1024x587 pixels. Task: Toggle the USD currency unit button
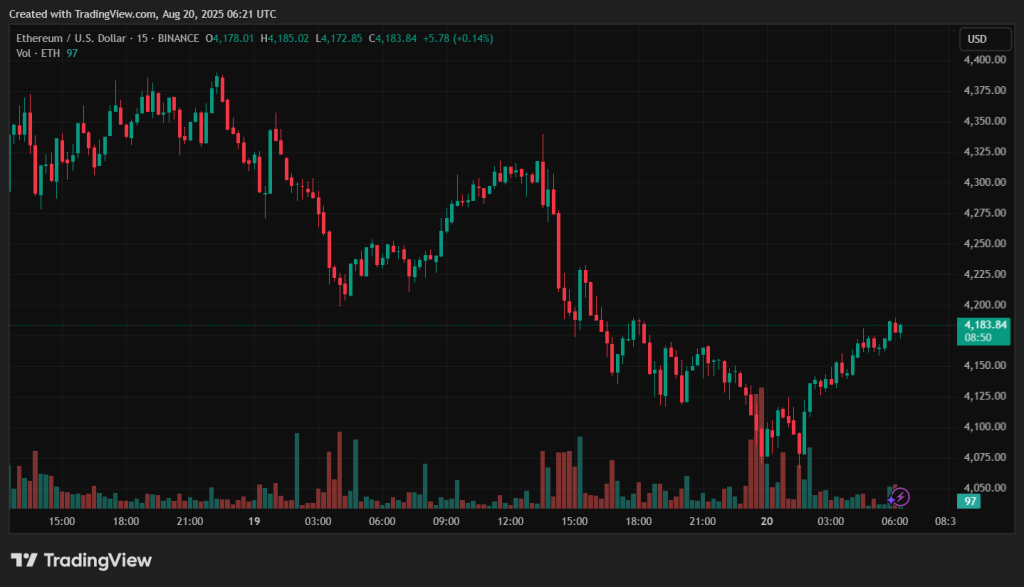984,39
